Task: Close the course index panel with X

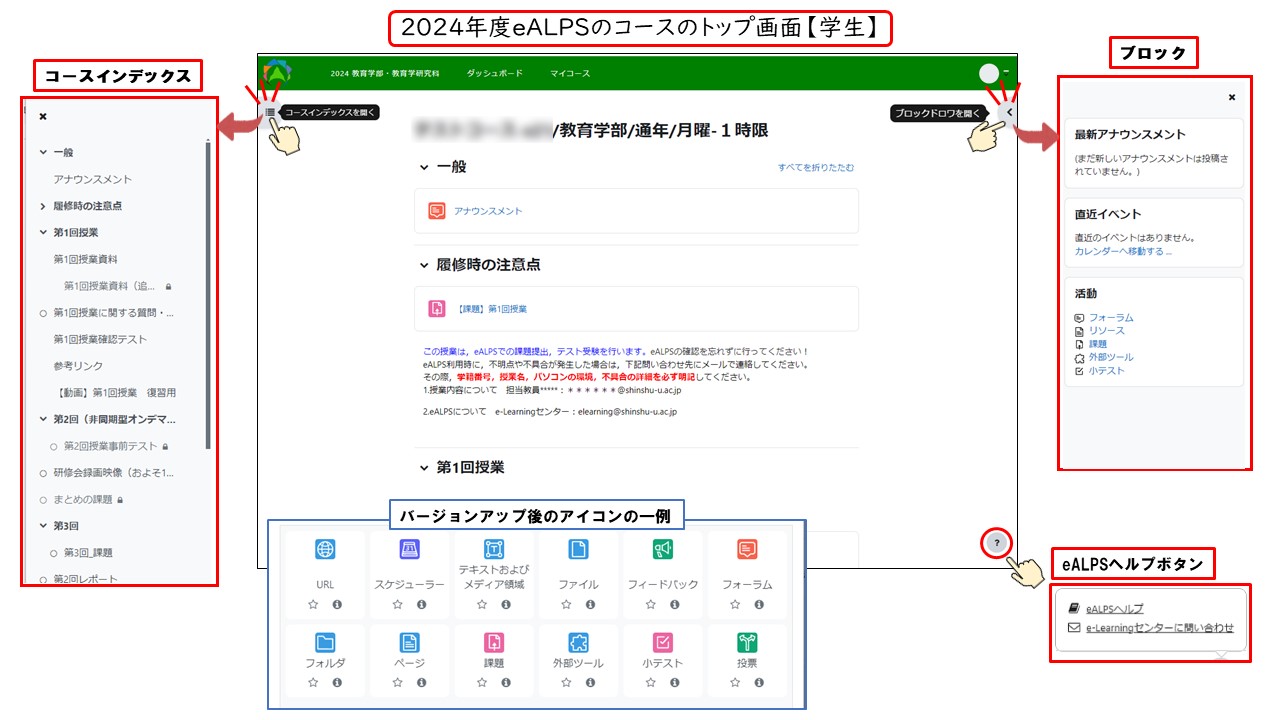Action: click(x=43, y=117)
